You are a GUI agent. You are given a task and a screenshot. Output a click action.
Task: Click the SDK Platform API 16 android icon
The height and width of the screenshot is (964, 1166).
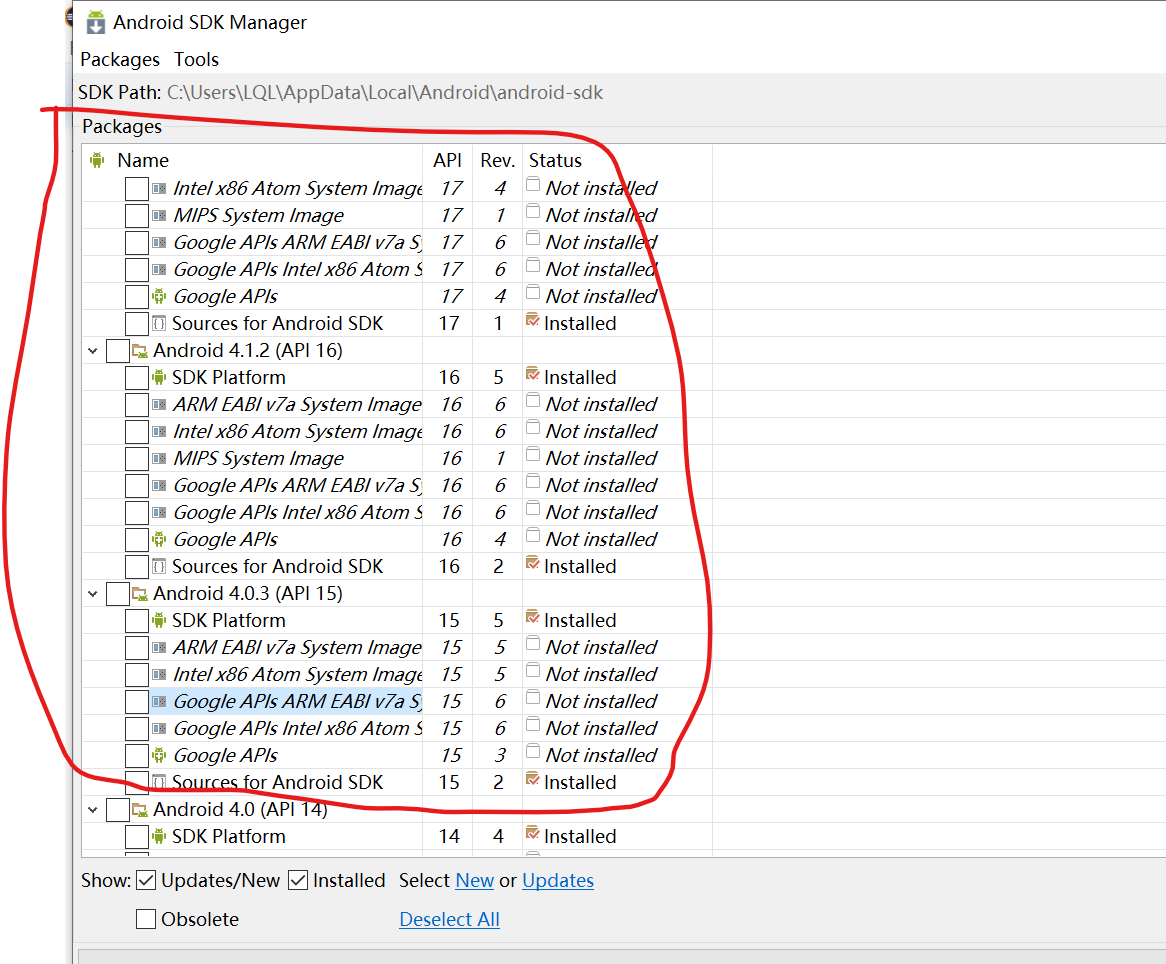pos(159,378)
